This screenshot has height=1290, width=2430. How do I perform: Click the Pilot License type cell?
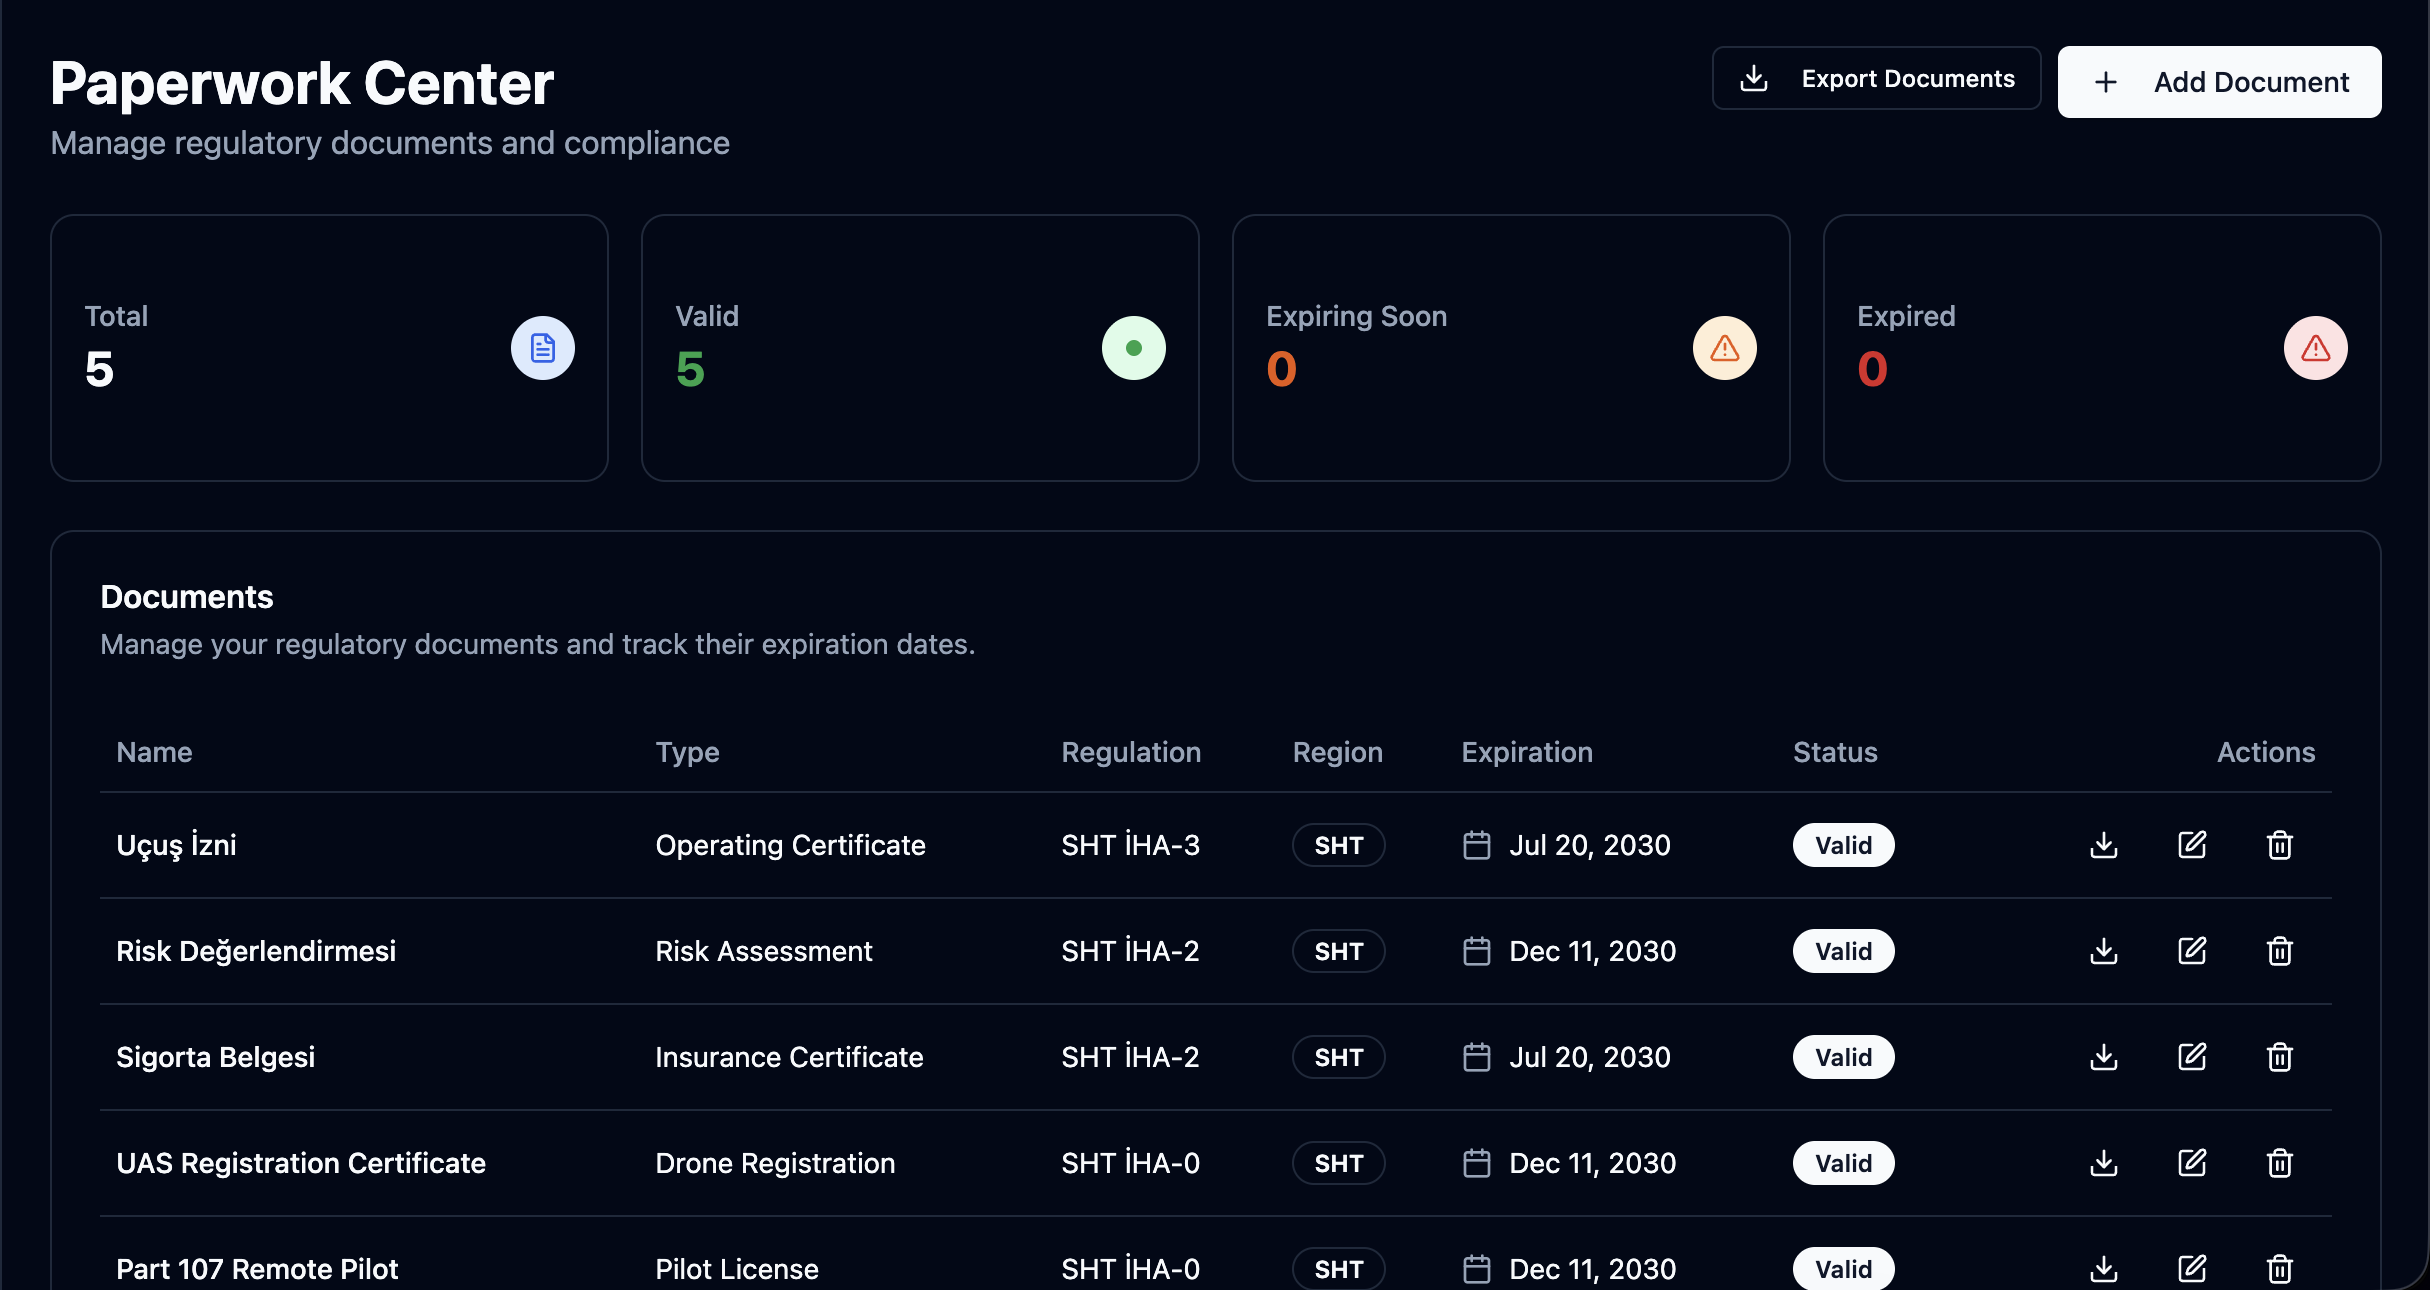pyautogui.click(x=737, y=1269)
